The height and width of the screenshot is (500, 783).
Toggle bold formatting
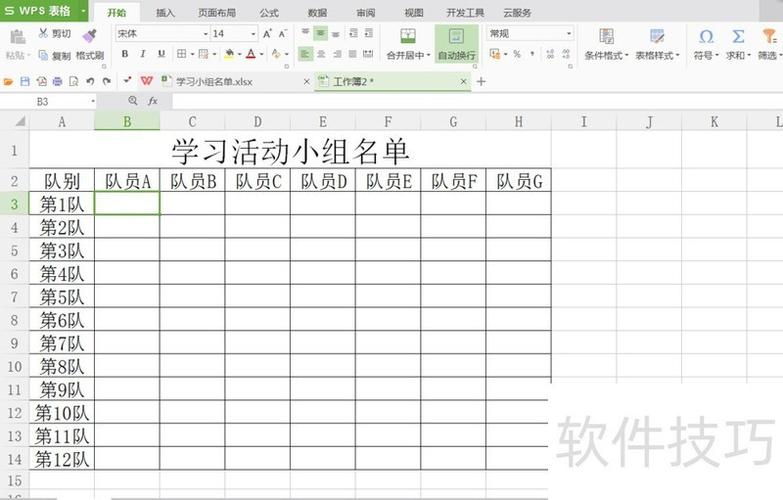point(125,53)
